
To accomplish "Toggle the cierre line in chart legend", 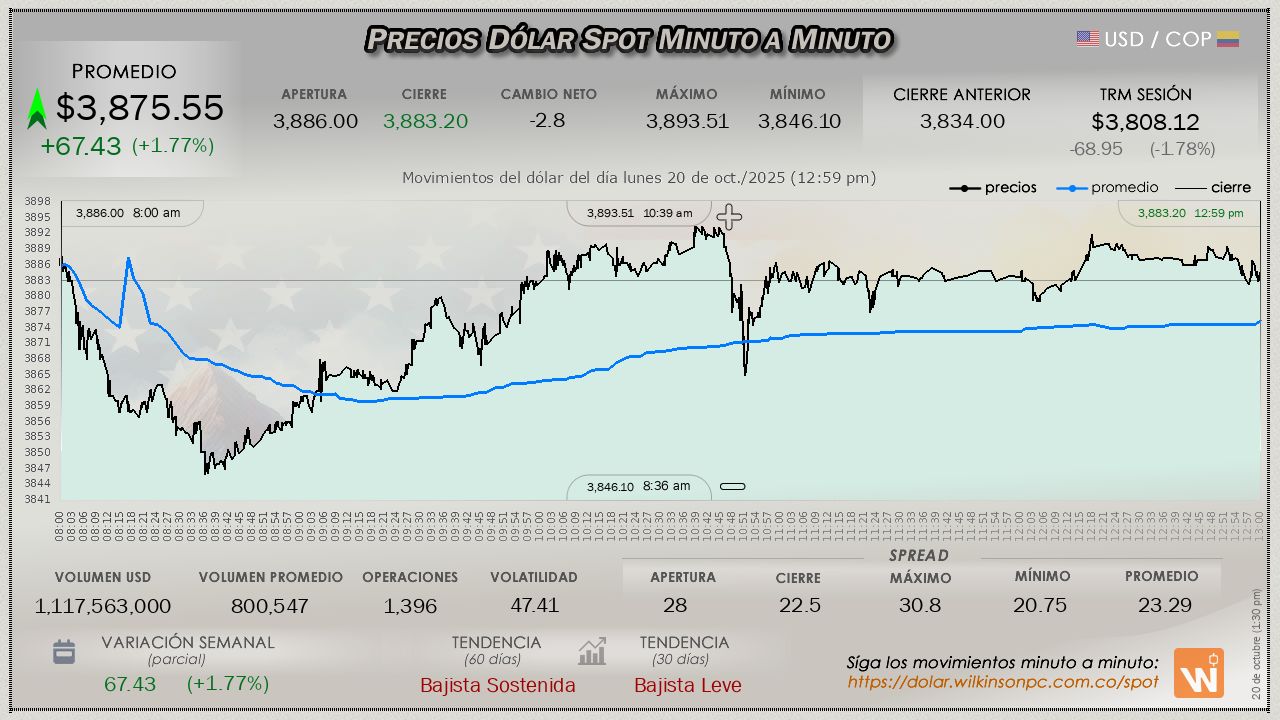I will coord(1212,187).
